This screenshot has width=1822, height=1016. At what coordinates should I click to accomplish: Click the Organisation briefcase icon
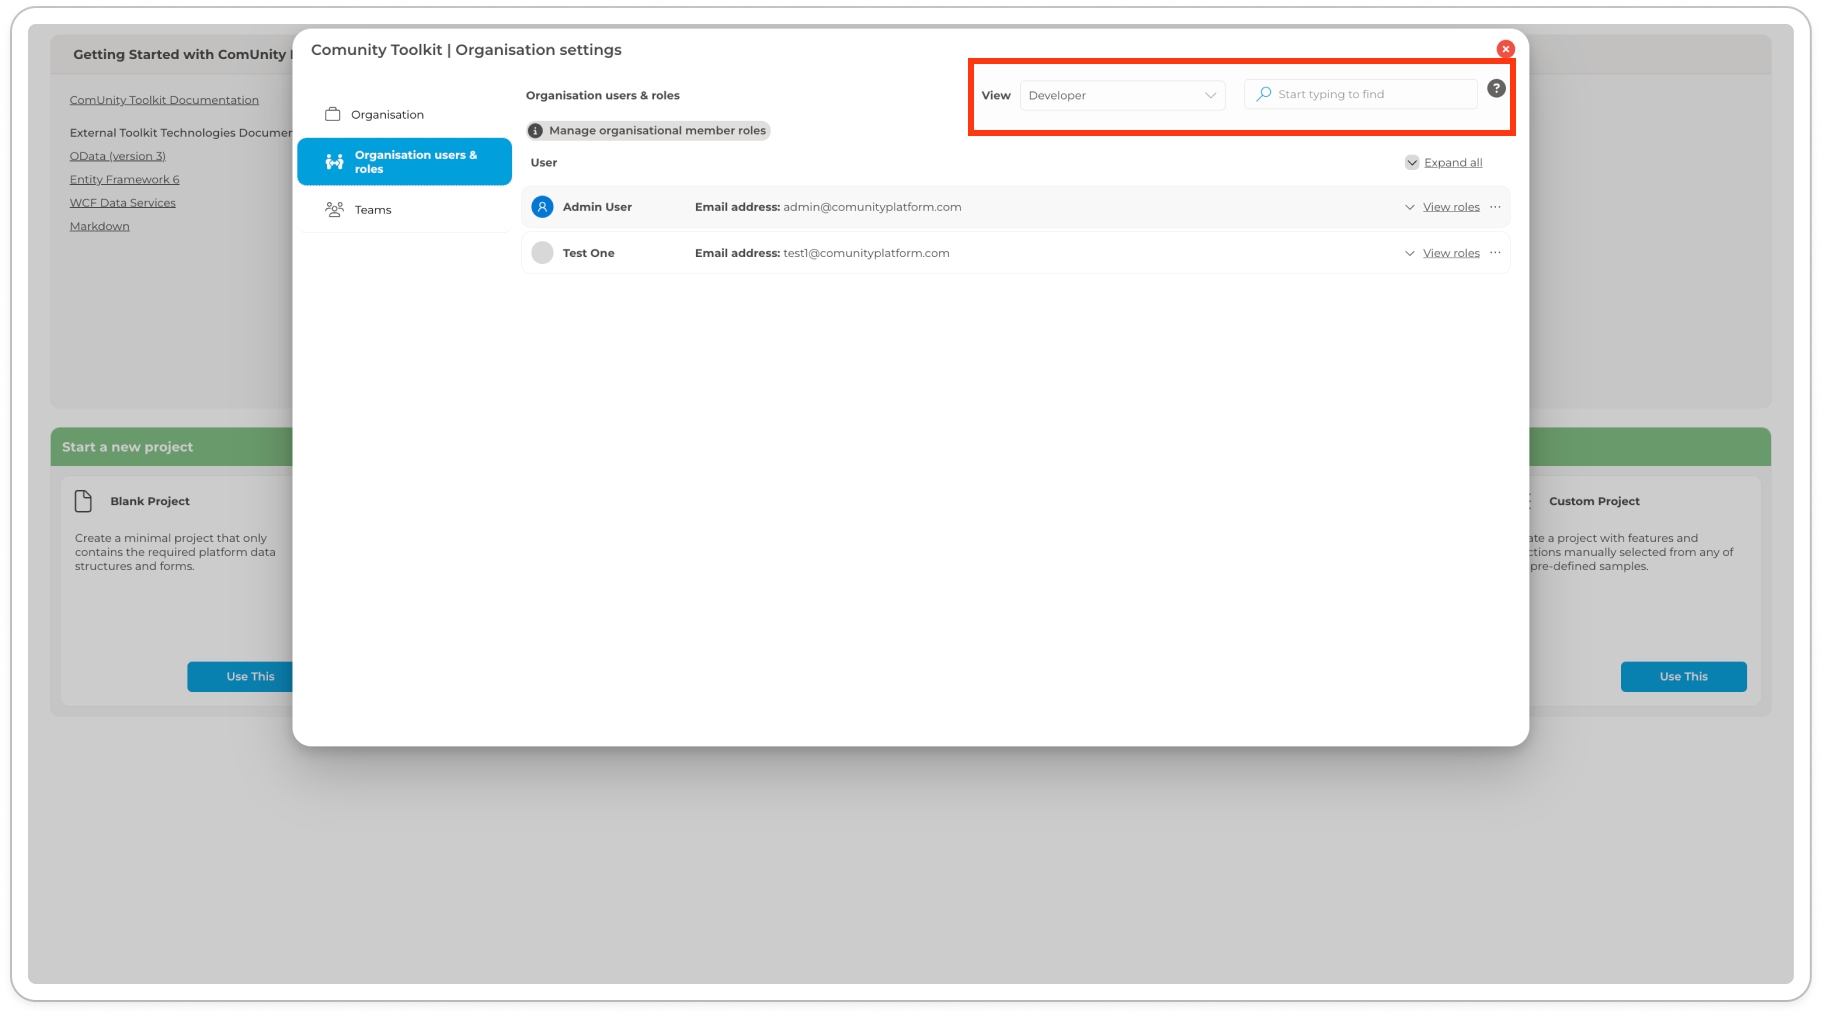point(333,115)
